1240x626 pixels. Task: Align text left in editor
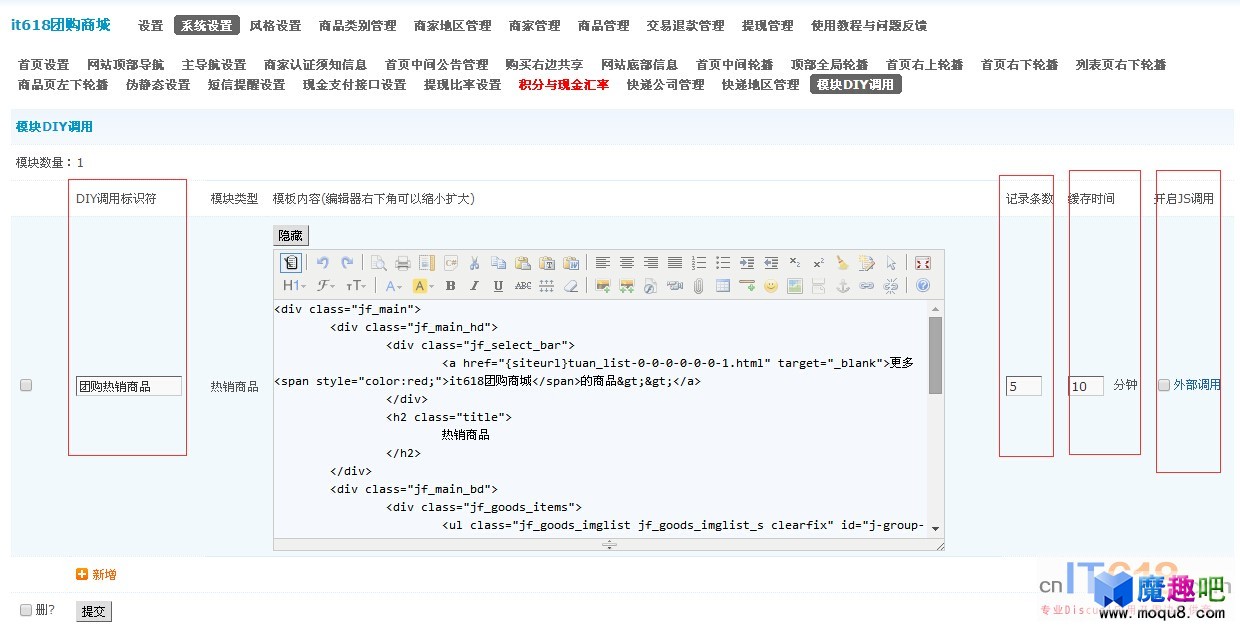(x=603, y=263)
